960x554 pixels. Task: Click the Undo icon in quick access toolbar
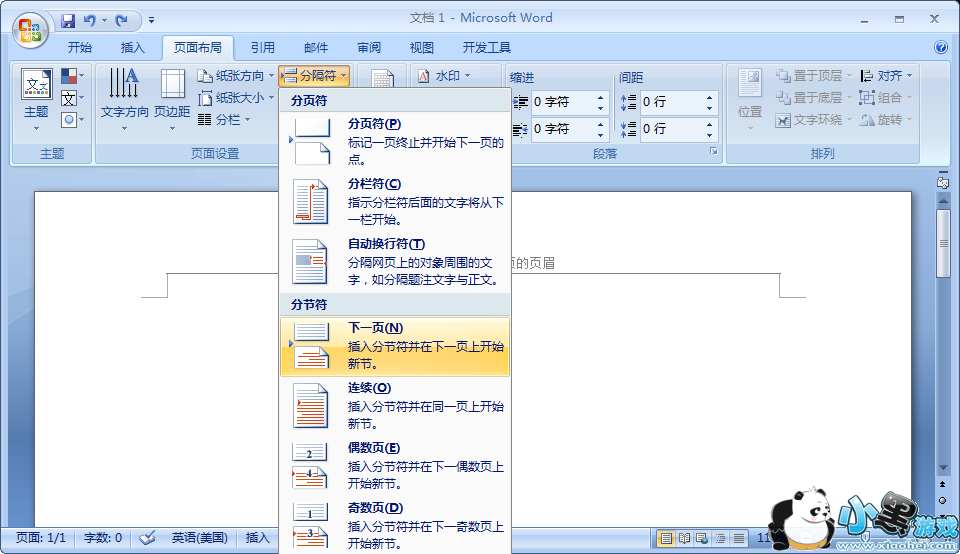click(x=90, y=20)
